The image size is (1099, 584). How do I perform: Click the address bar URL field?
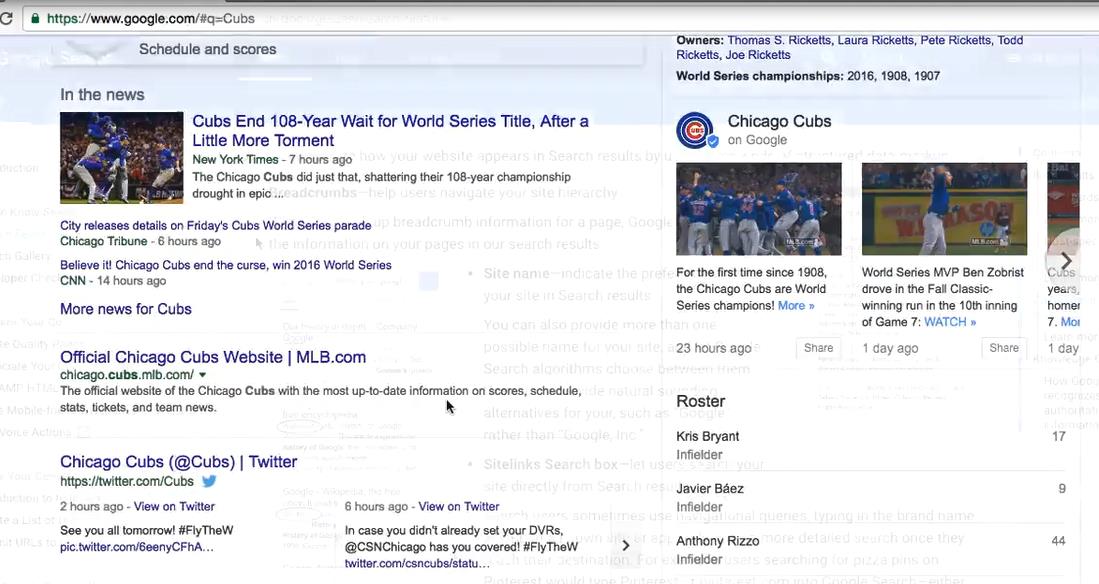(x=561, y=18)
